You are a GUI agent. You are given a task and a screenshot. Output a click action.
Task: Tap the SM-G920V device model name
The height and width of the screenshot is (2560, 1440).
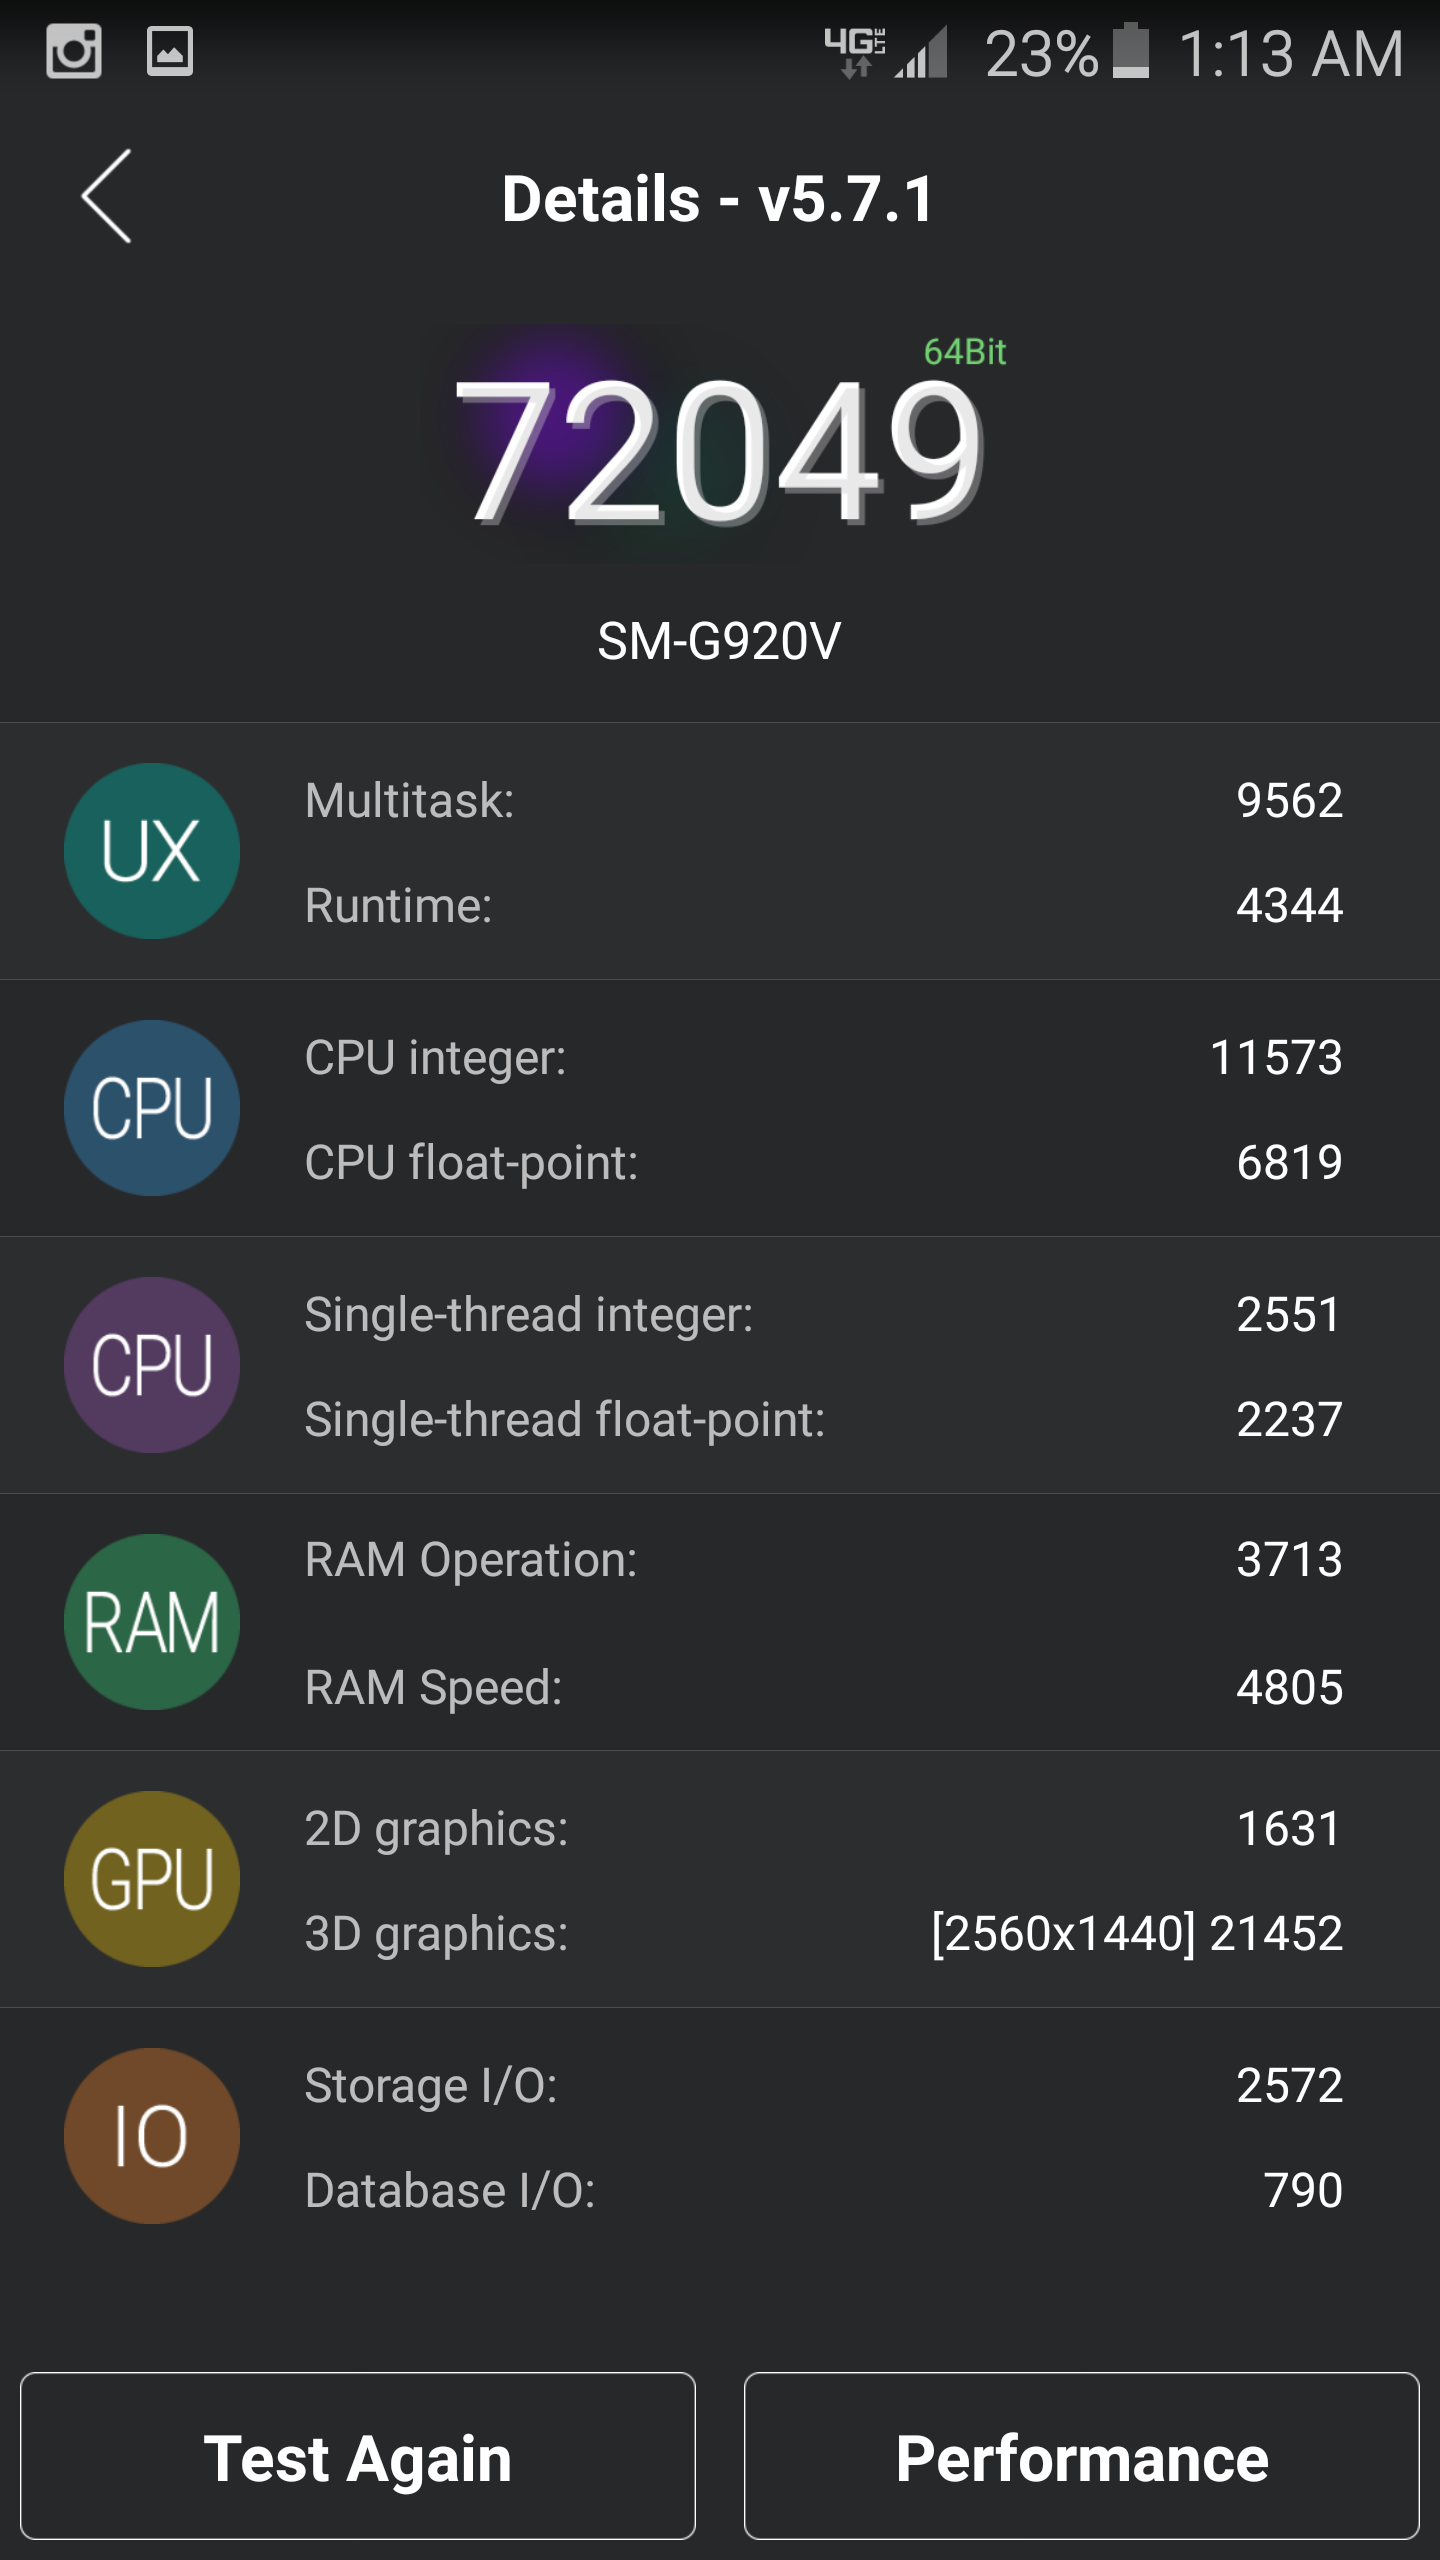(x=719, y=641)
